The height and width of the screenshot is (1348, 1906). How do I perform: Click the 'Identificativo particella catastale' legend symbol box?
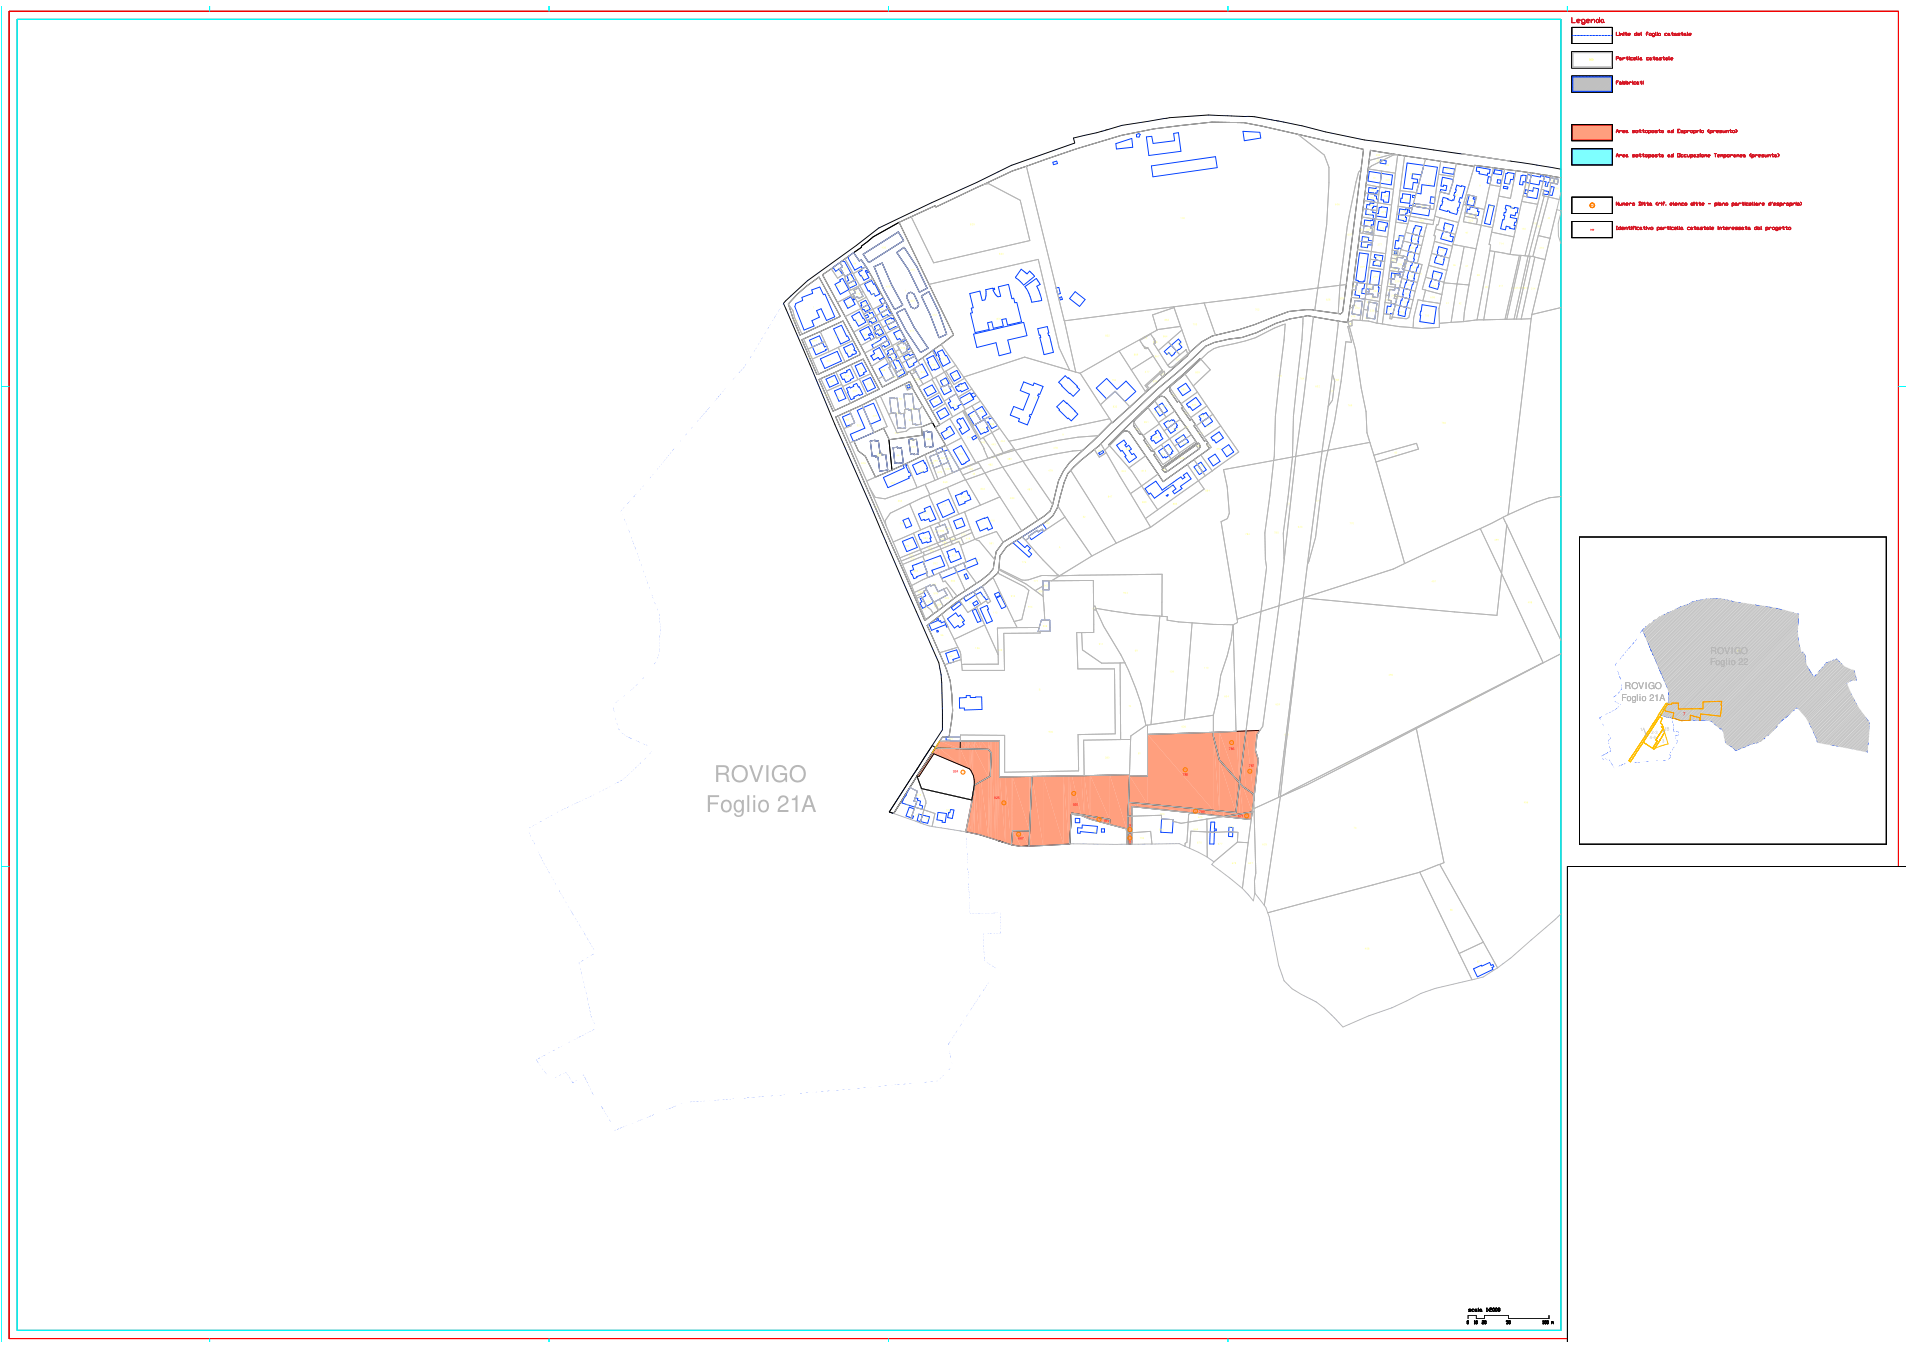click(x=1591, y=229)
